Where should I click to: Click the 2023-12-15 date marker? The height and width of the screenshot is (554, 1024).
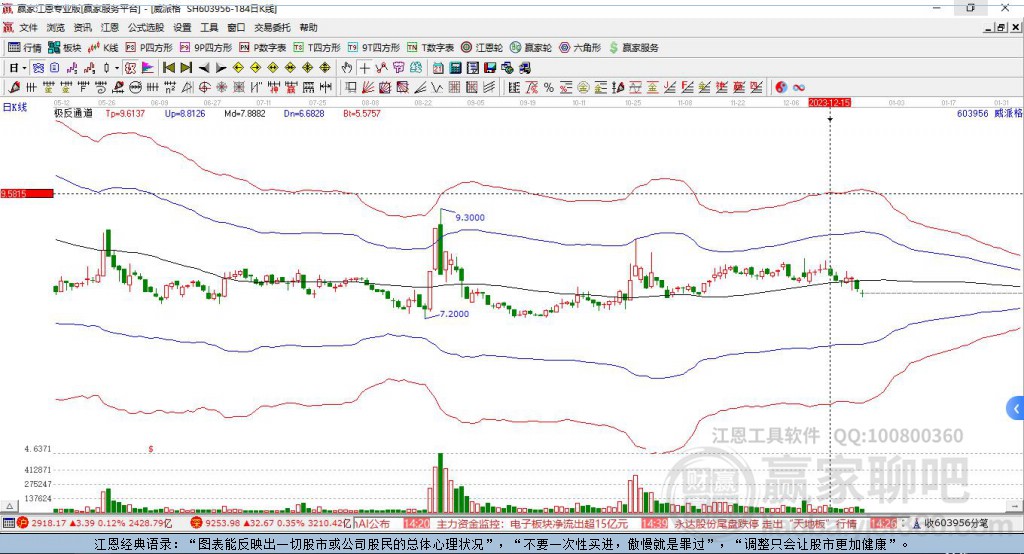829,103
